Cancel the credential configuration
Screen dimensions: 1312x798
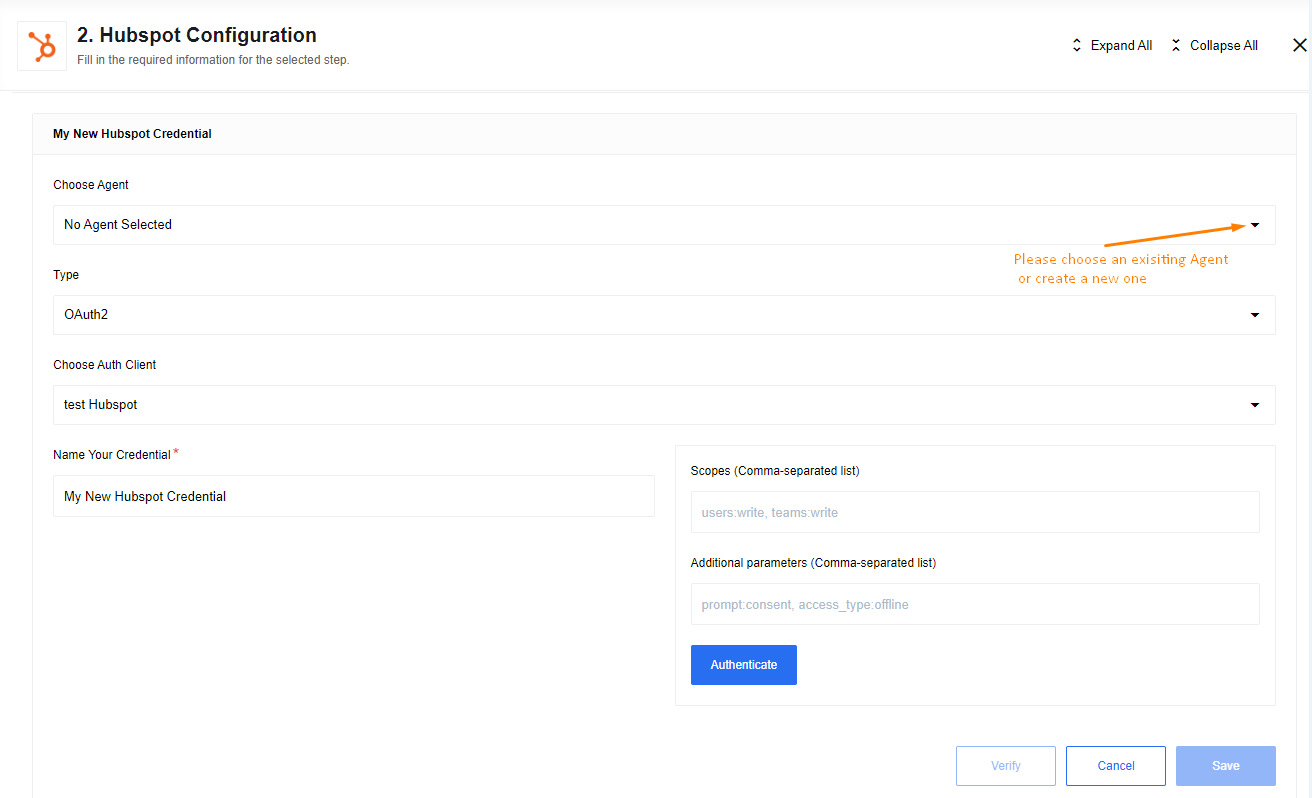pos(1116,766)
